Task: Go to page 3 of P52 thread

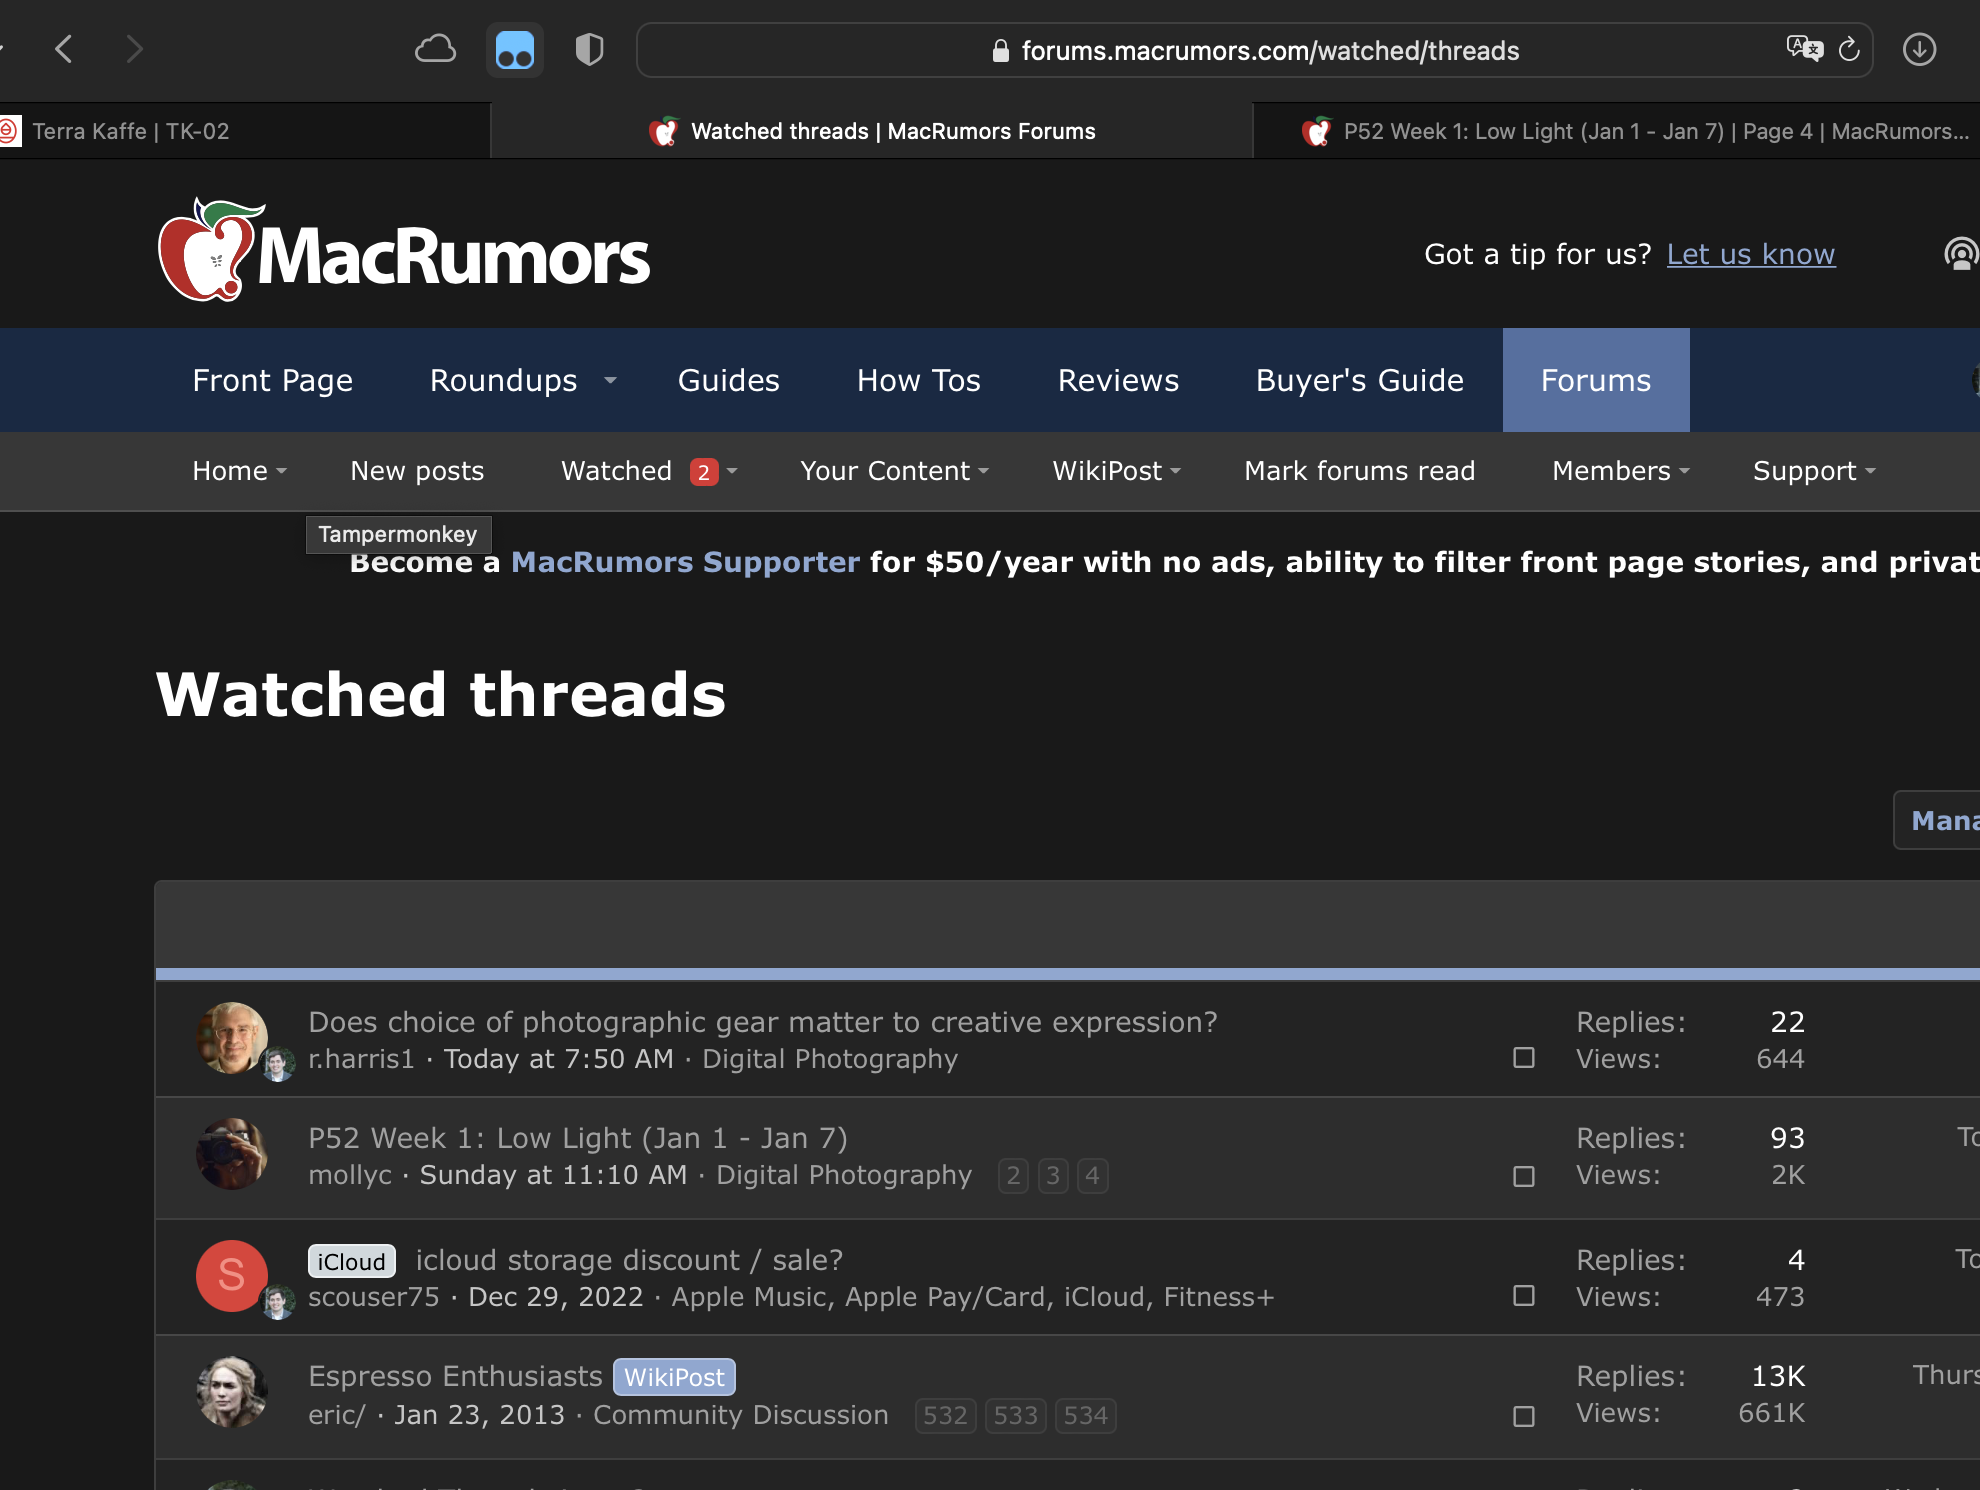Action: coord(1053,1176)
